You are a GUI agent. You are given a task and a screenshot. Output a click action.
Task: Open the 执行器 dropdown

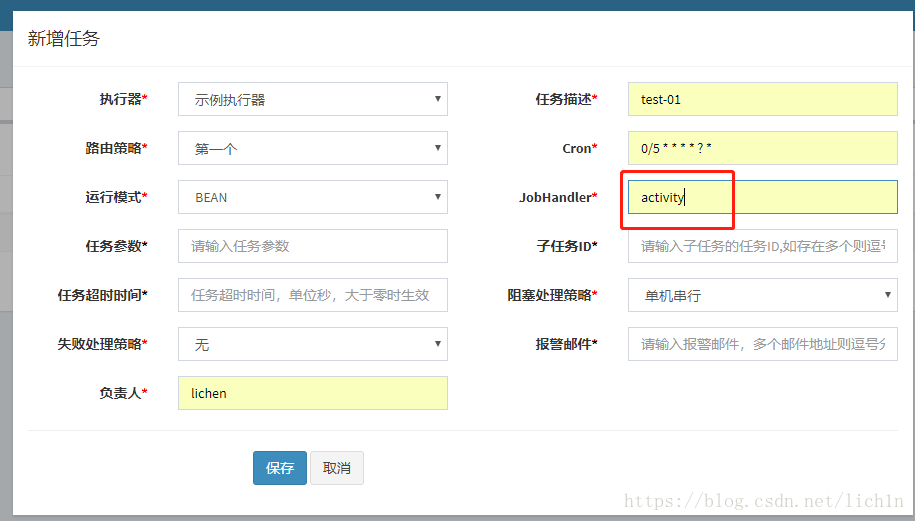point(312,99)
